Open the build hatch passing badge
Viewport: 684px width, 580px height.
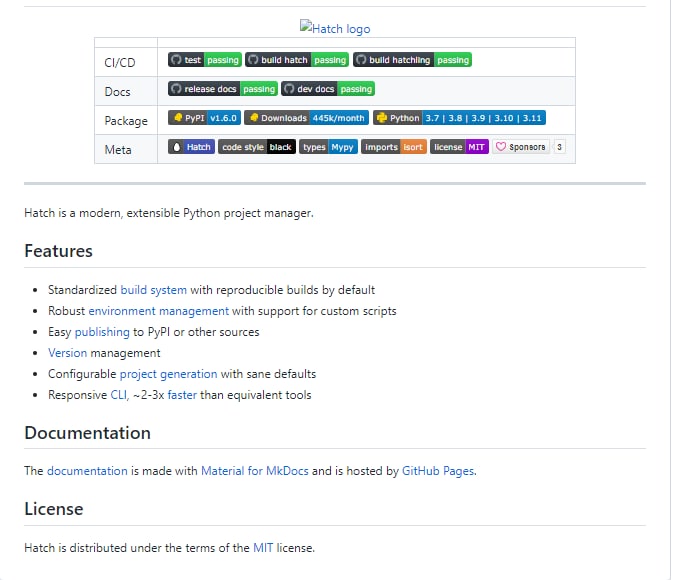pyautogui.click(x=296, y=60)
